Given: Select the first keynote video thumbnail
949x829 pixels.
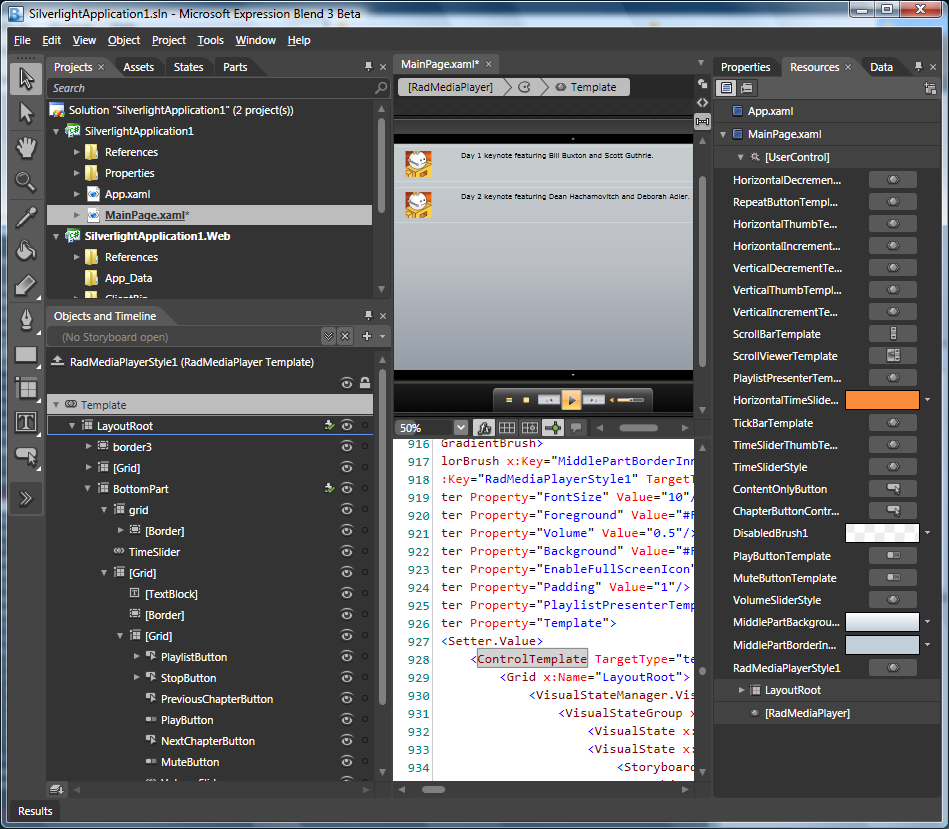Looking at the screenshot, I should [418, 164].
